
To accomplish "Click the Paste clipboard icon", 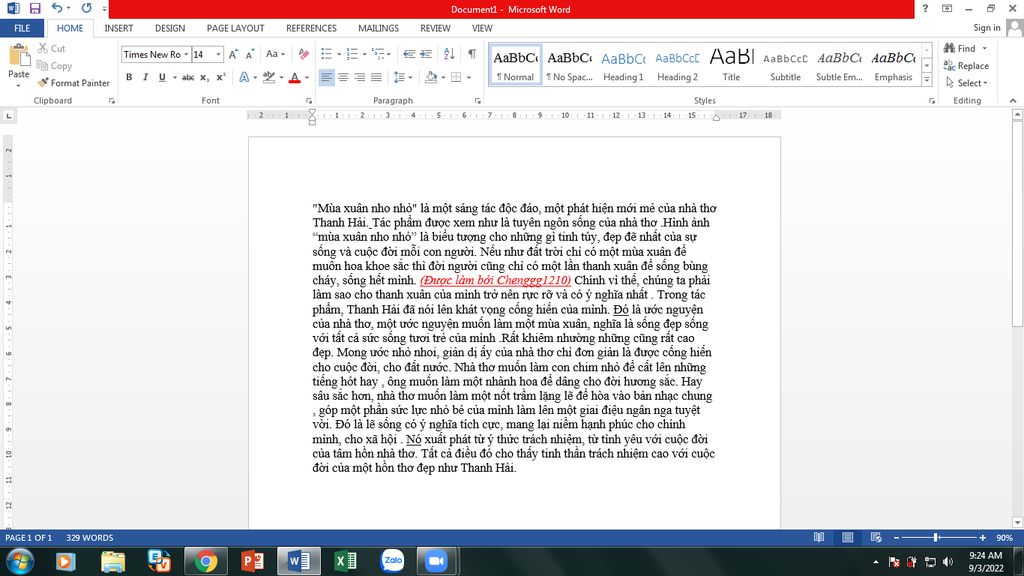I will [18, 57].
